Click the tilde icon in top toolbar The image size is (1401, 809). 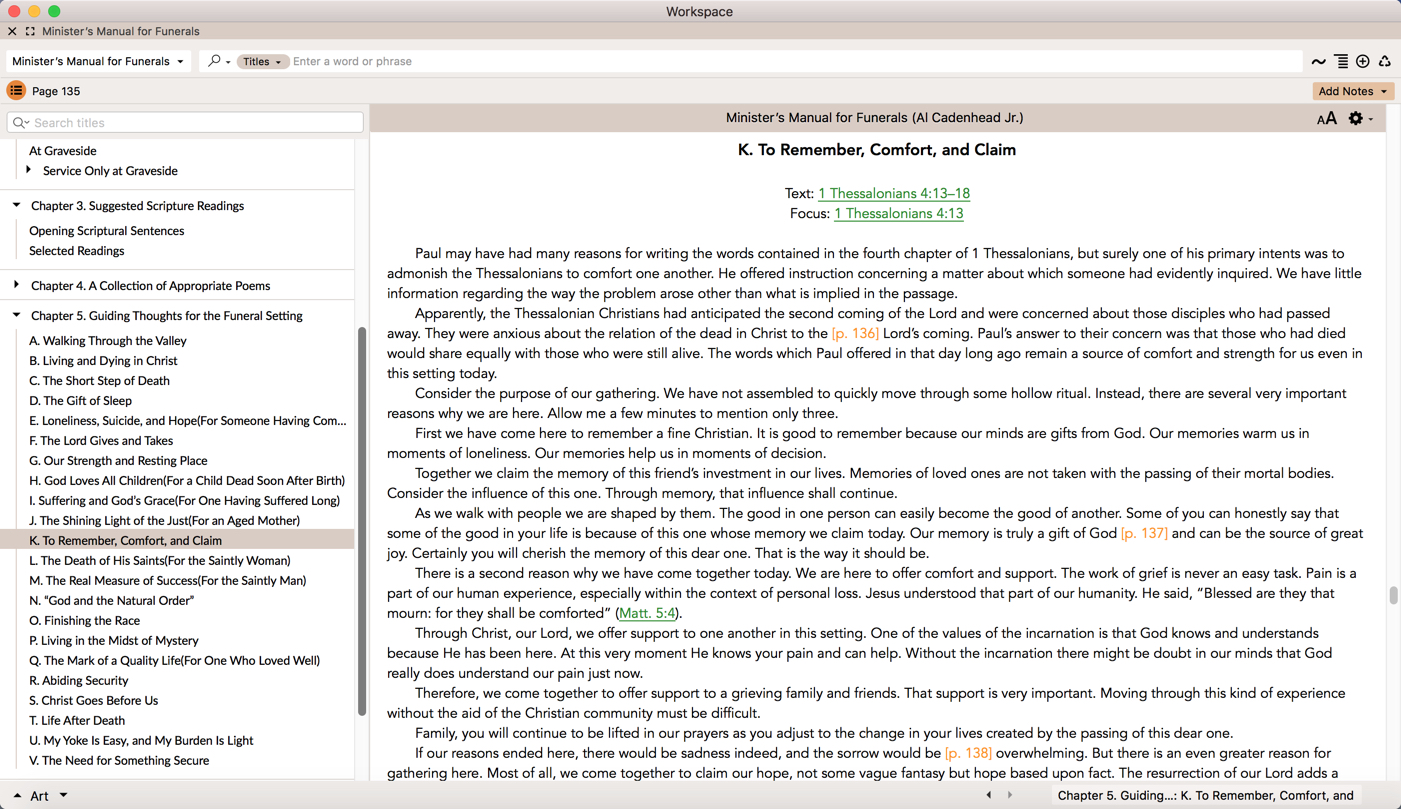coord(1319,62)
